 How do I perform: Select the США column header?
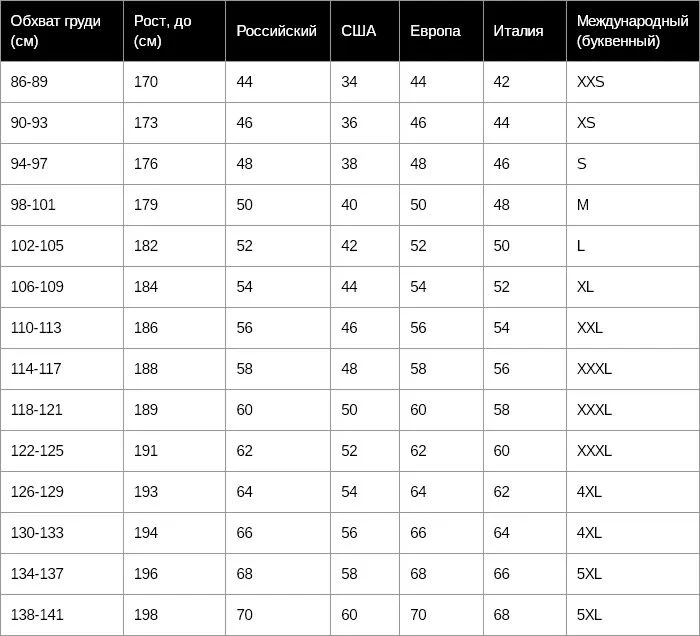(365, 30)
